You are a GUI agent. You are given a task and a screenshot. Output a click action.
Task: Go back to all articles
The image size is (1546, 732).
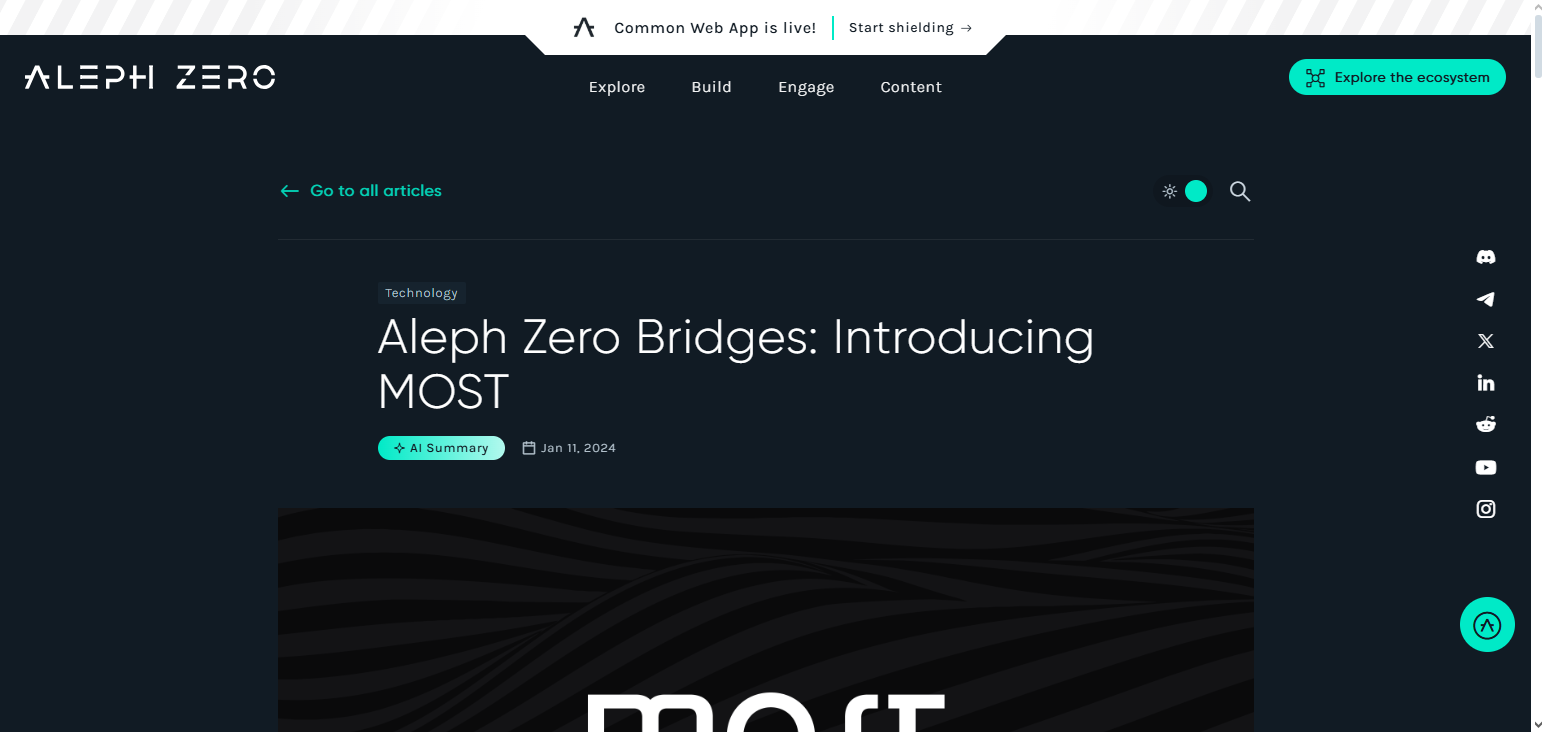click(x=360, y=191)
